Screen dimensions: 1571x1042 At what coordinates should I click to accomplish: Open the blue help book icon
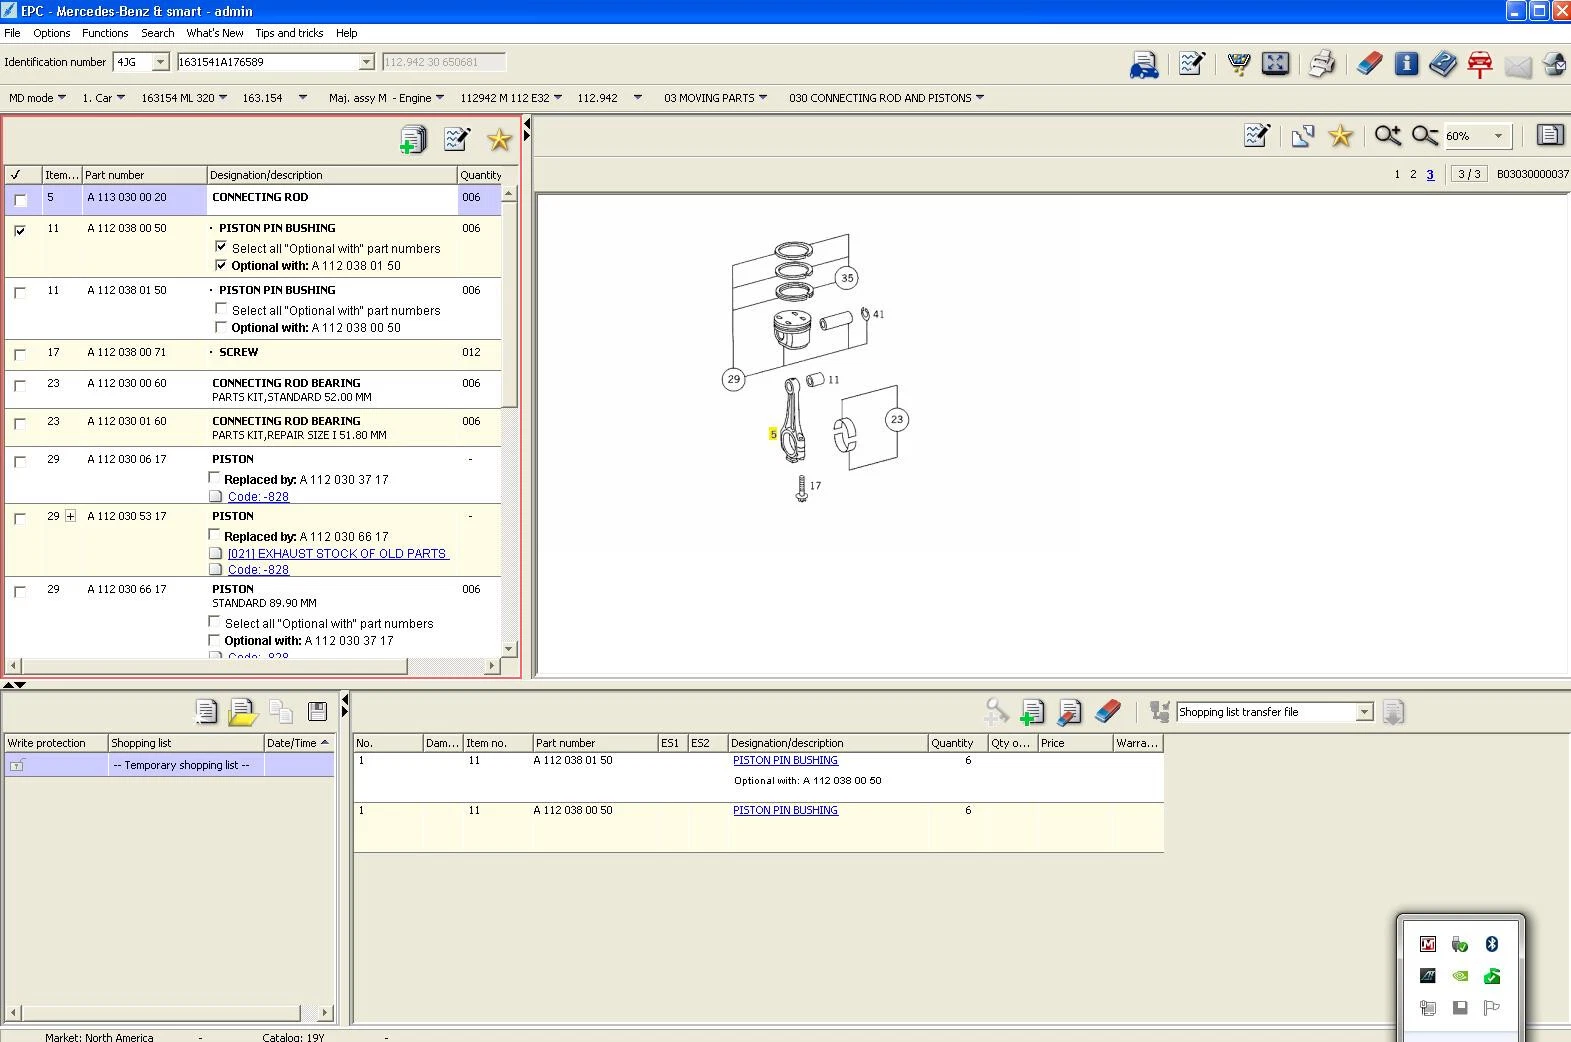pos(1442,64)
